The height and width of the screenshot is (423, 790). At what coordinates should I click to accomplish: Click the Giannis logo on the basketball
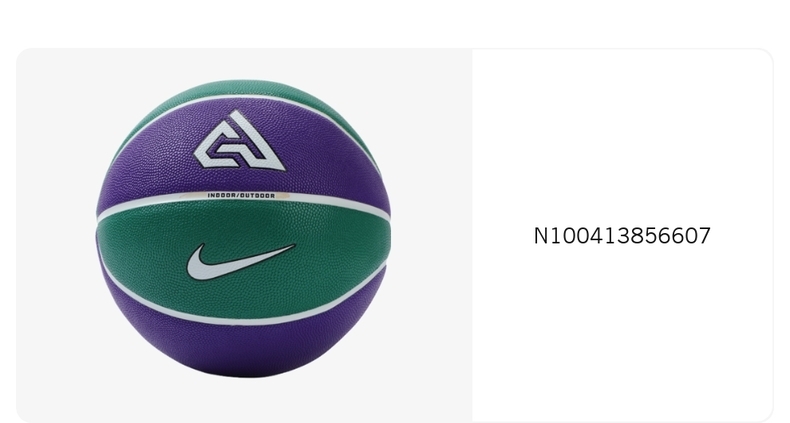click(x=240, y=141)
